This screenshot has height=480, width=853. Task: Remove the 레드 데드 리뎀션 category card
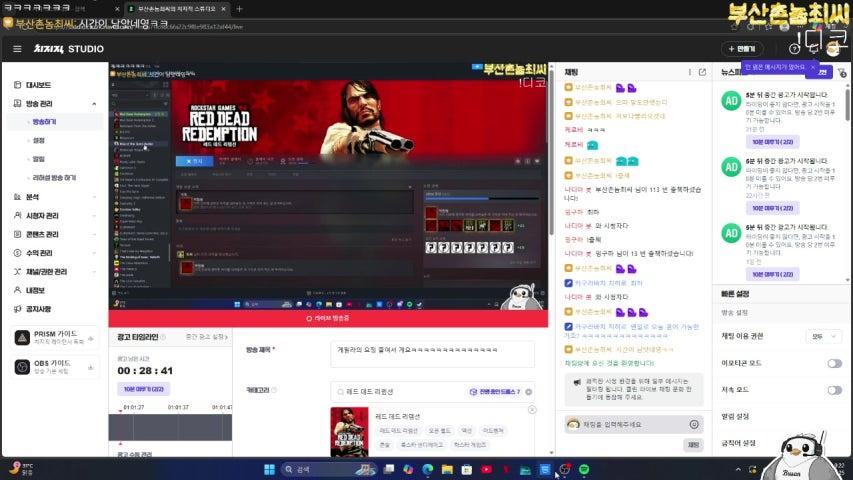coord(532,410)
